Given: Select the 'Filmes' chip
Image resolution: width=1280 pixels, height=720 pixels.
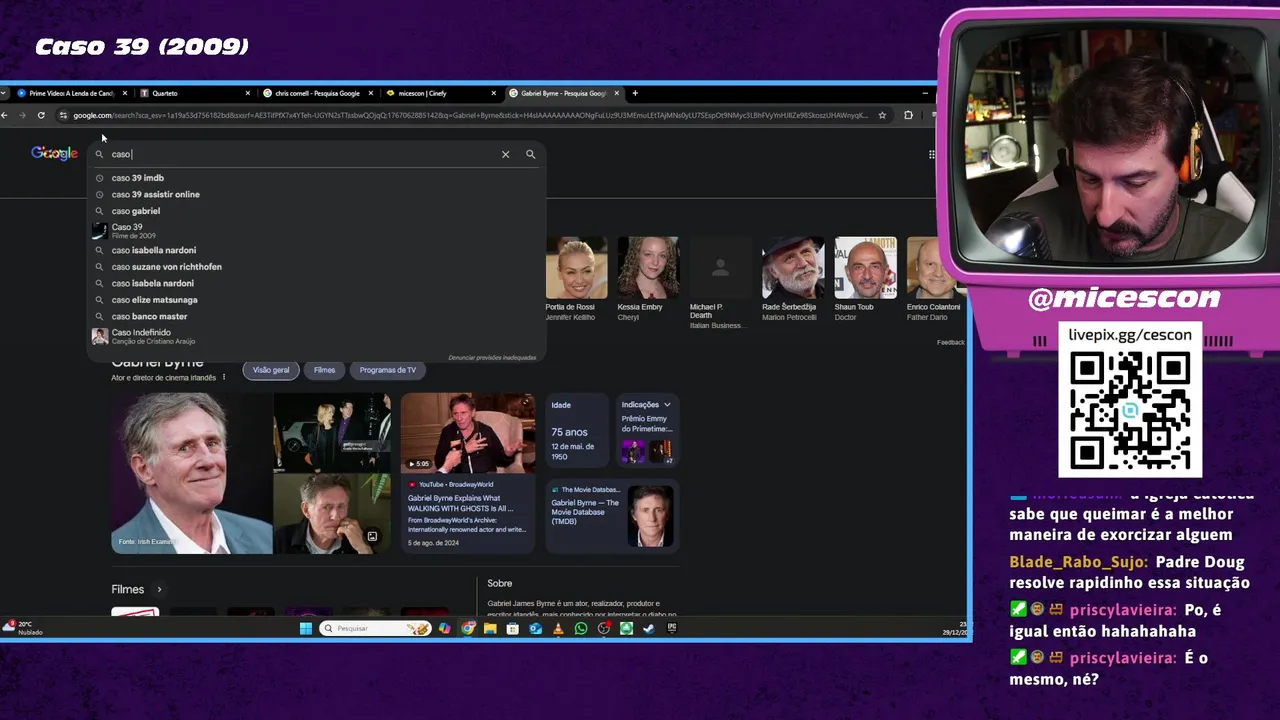Looking at the screenshot, I should (324, 370).
